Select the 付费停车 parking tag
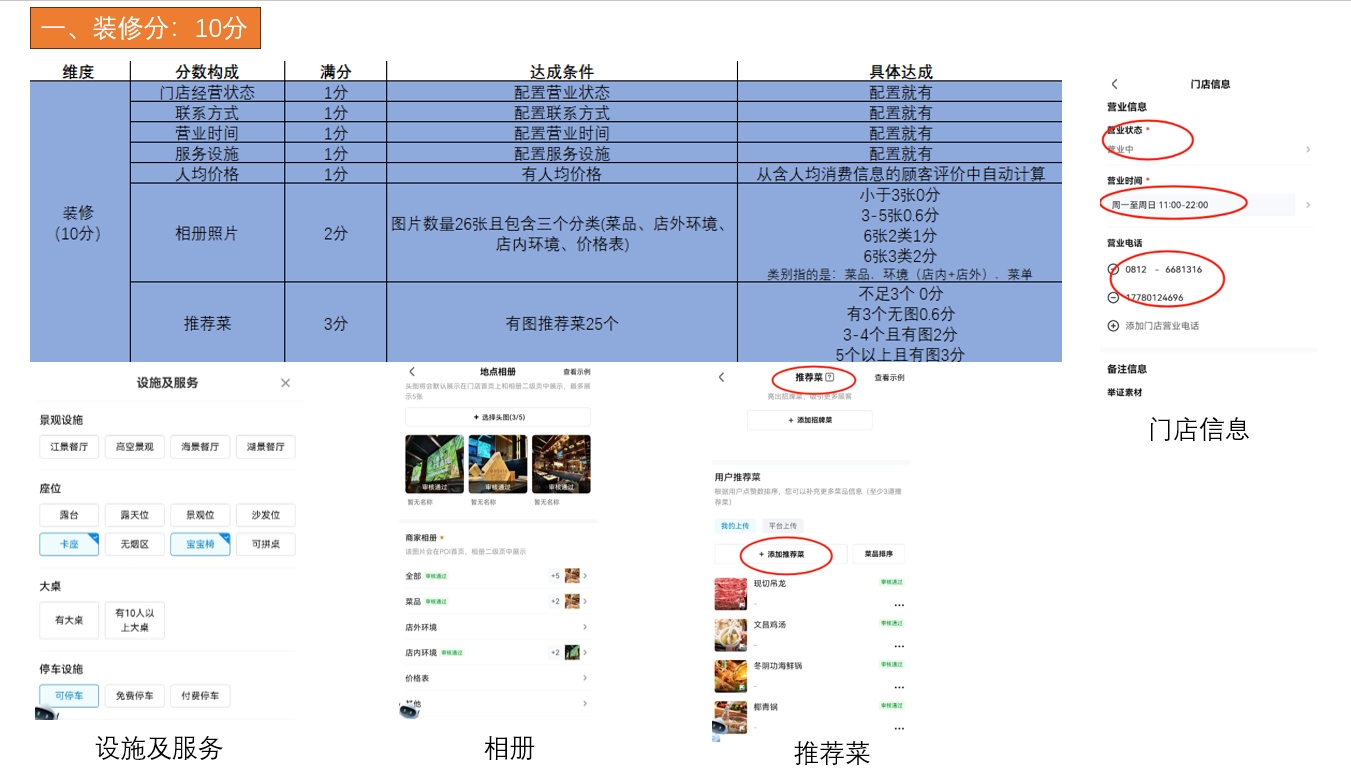 pos(200,696)
